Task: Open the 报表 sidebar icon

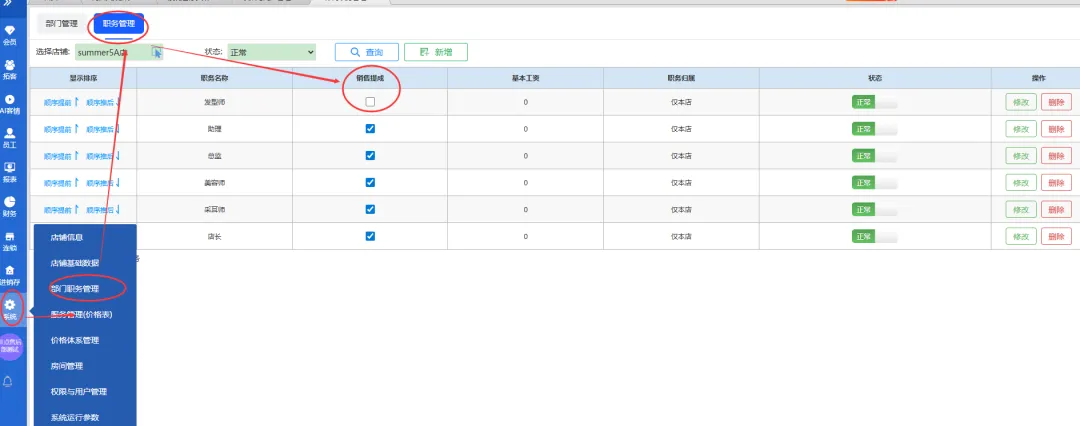Action: 10,172
